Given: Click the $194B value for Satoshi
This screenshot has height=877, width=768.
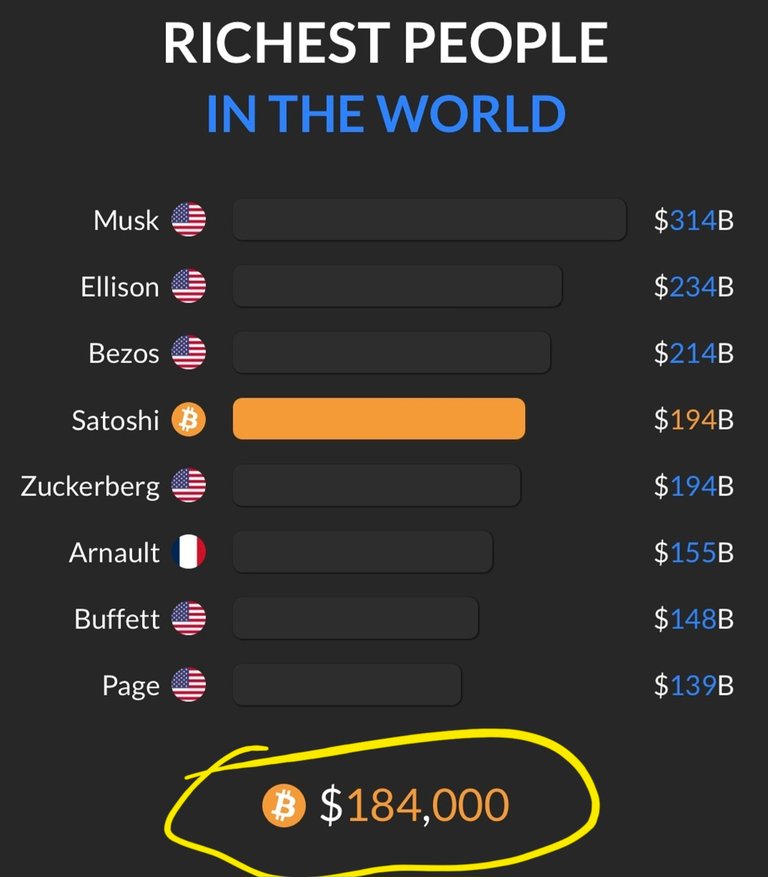Looking at the screenshot, I should click(694, 419).
